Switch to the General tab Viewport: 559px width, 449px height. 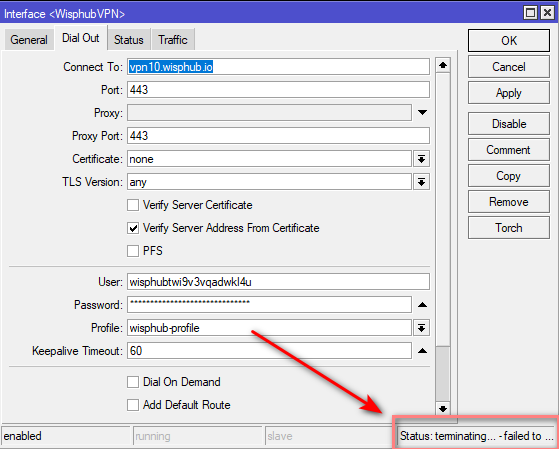pyautogui.click(x=29, y=40)
